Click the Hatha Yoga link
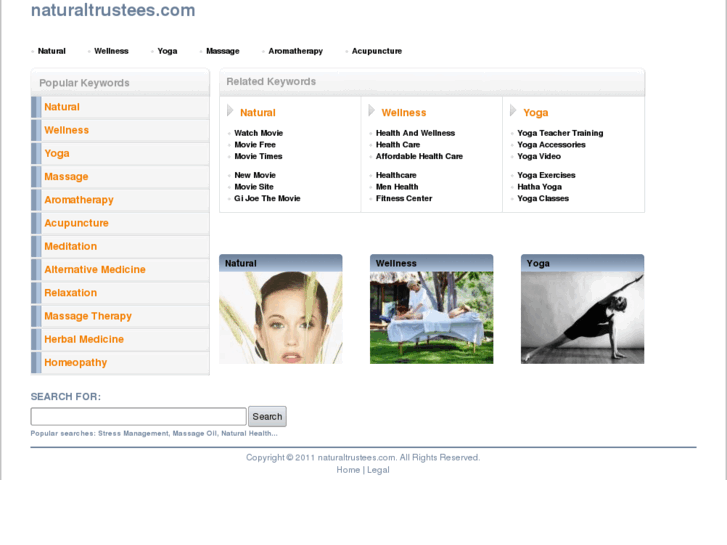The image size is (727, 545). pyautogui.click(x=539, y=187)
